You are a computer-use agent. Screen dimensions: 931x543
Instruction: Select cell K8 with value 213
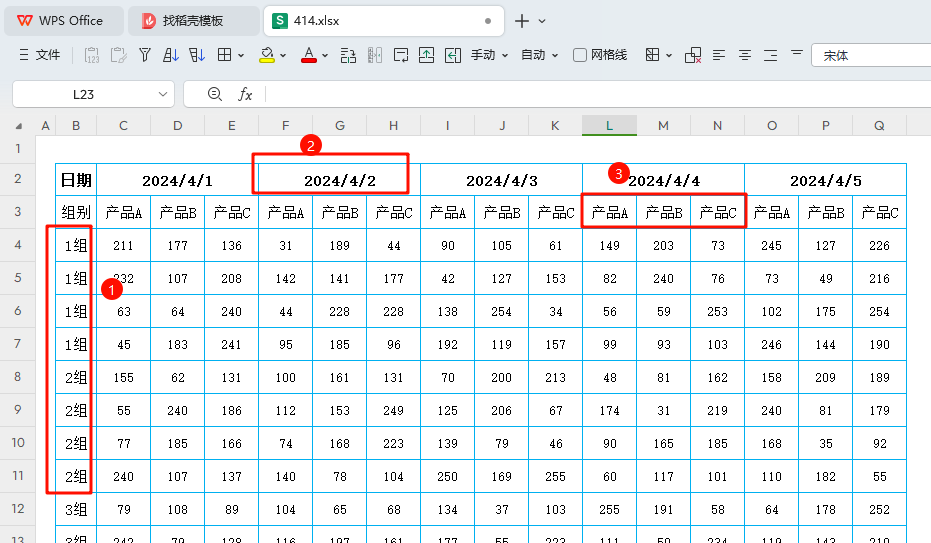pos(555,377)
